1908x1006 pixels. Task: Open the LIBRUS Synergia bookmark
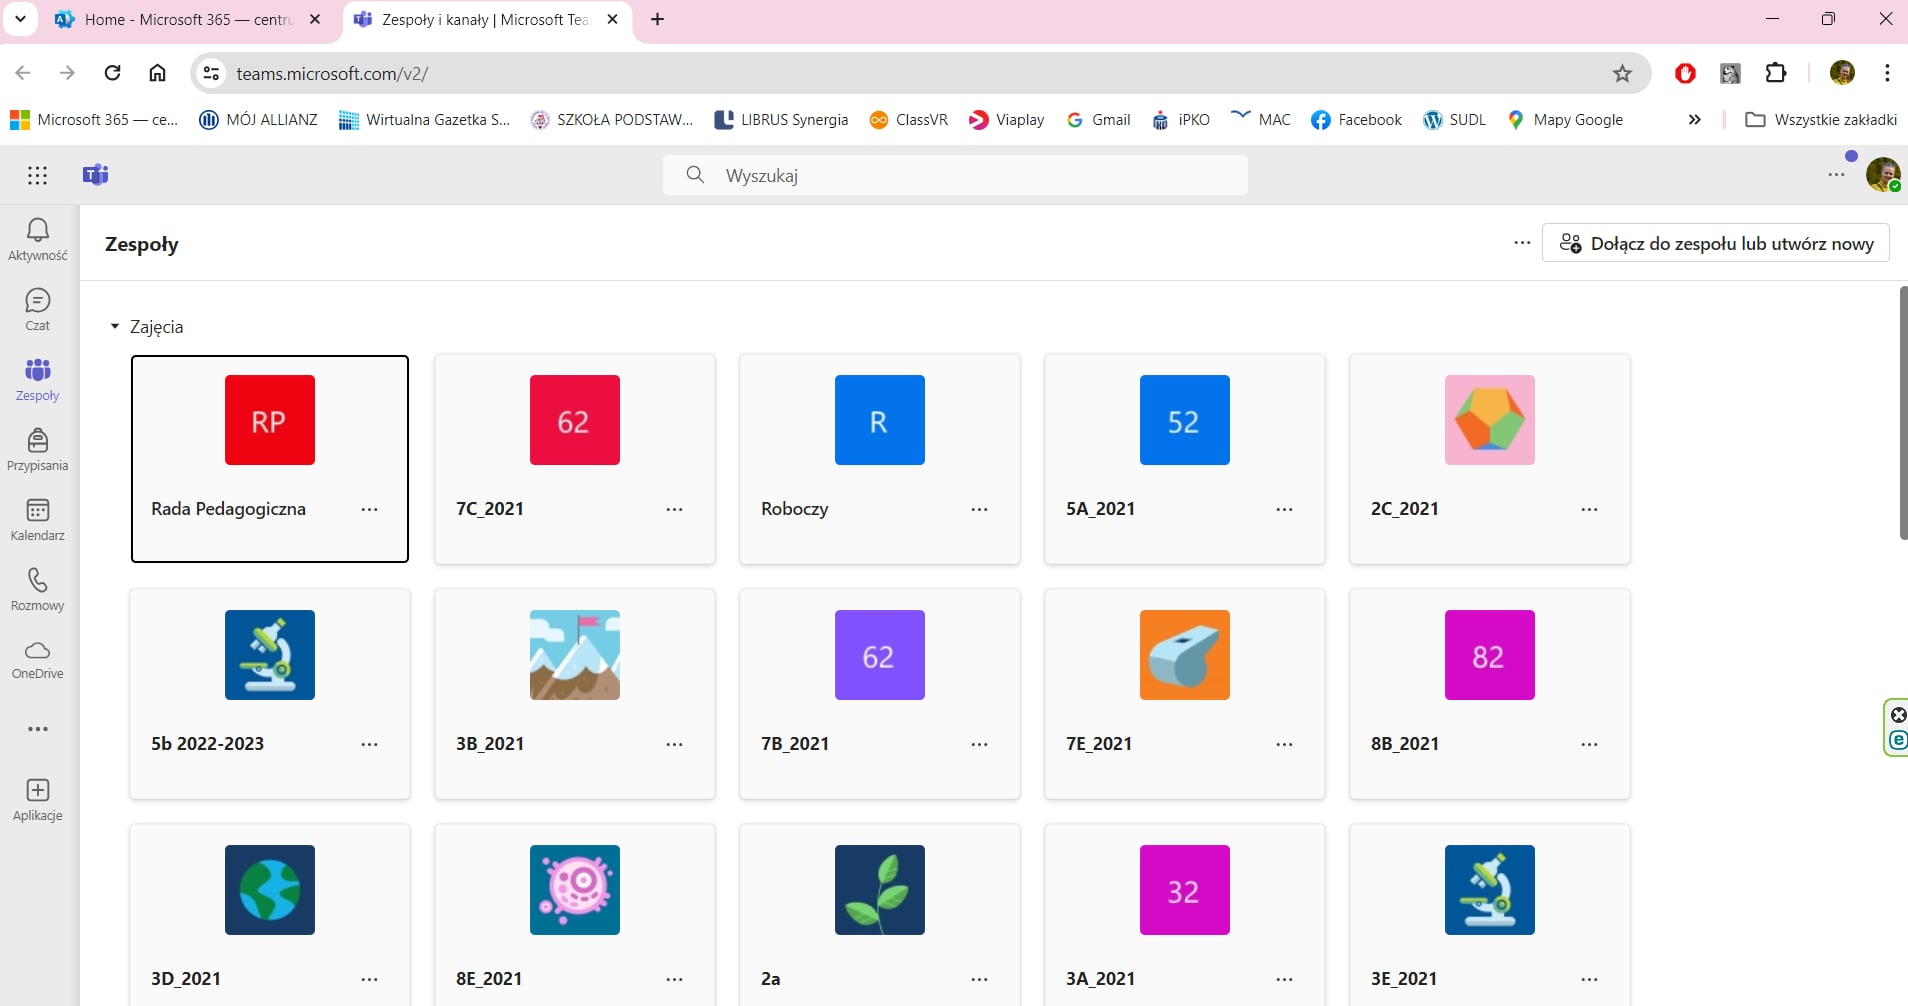(x=781, y=120)
